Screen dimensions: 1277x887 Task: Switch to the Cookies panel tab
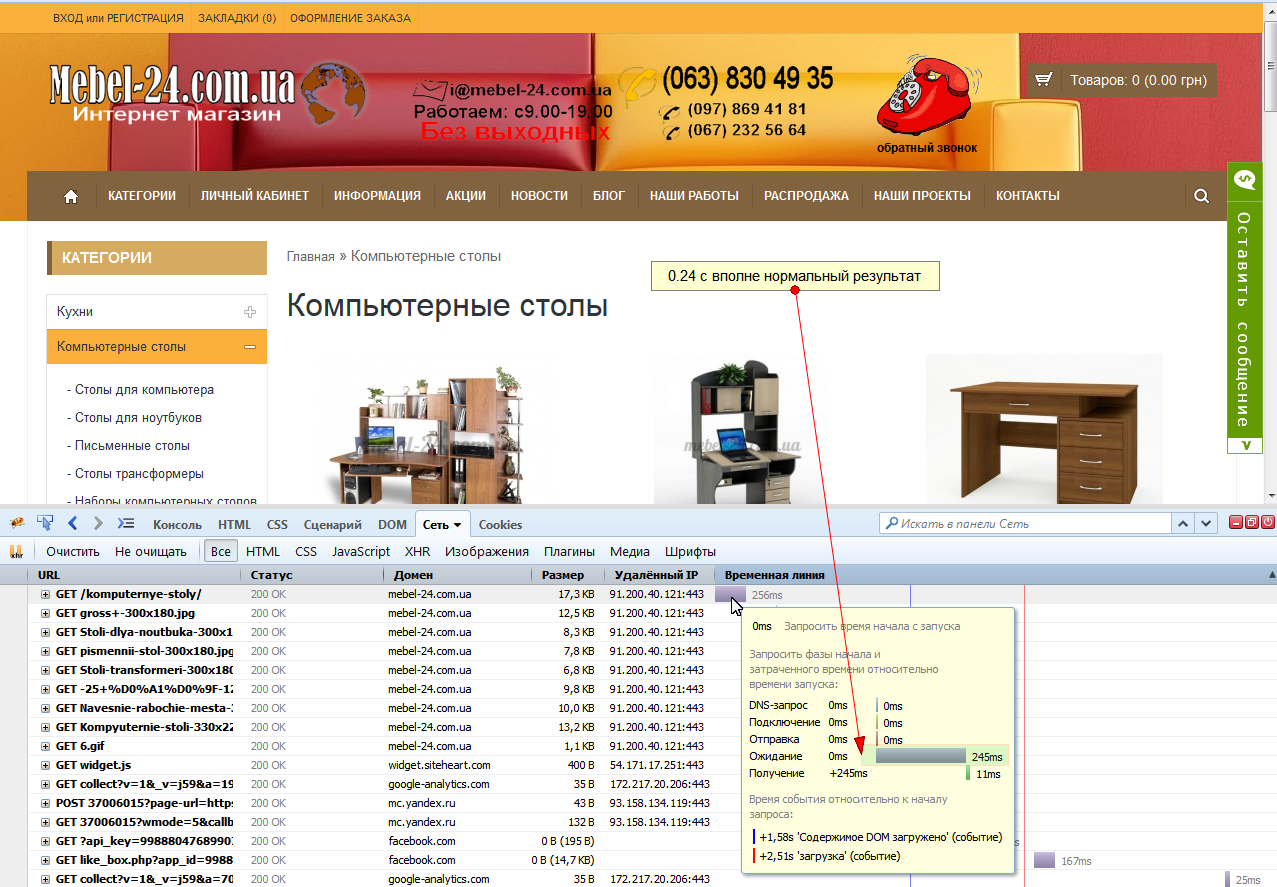(x=500, y=523)
